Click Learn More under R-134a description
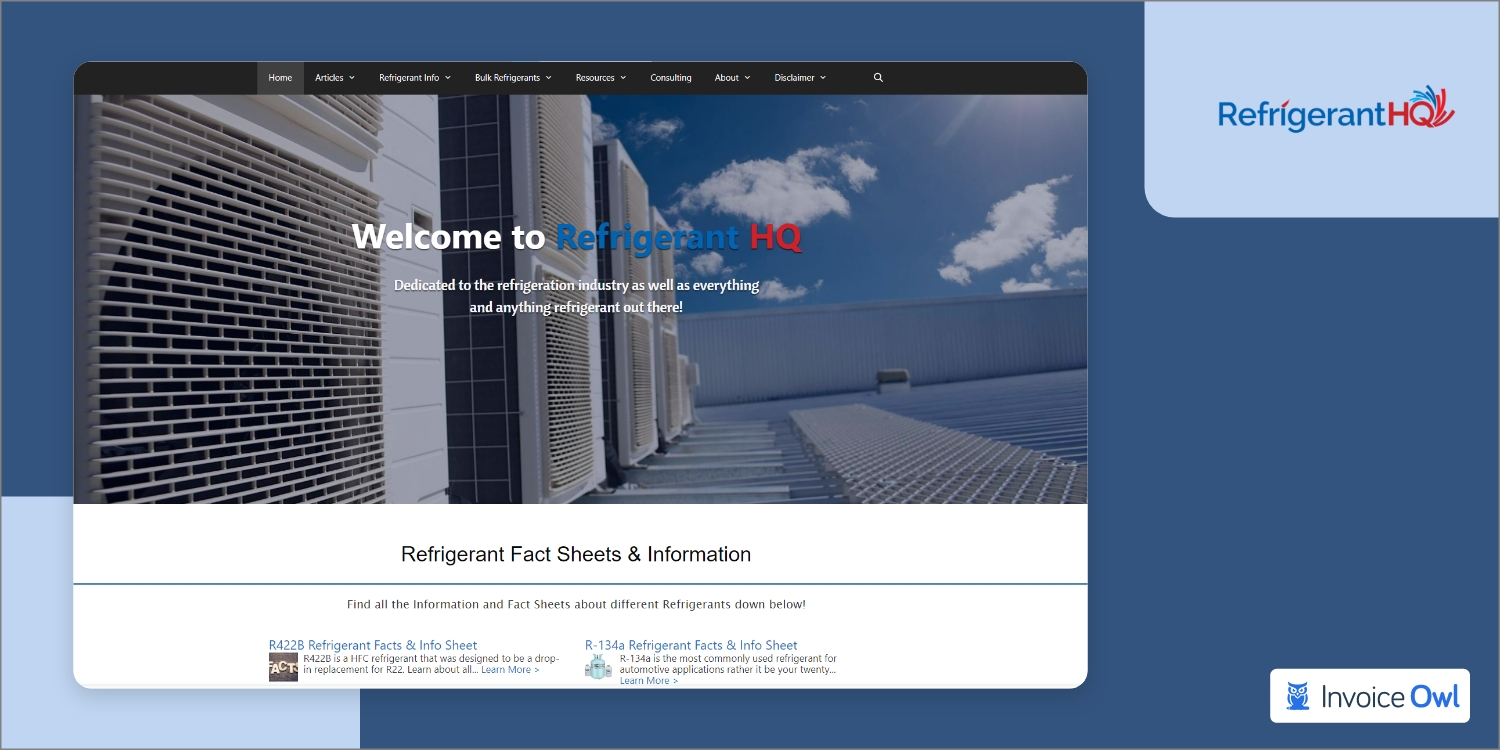The width and height of the screenshot is (1500, 750). 648,681
